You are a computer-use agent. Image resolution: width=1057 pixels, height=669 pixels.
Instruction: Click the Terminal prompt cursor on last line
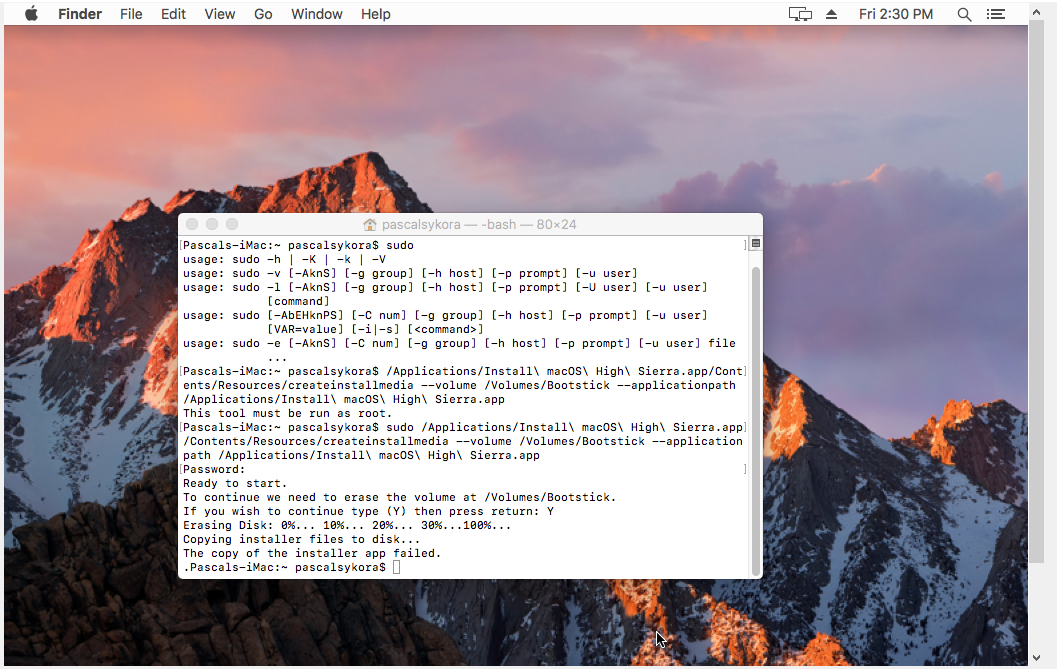coord(397,567)
